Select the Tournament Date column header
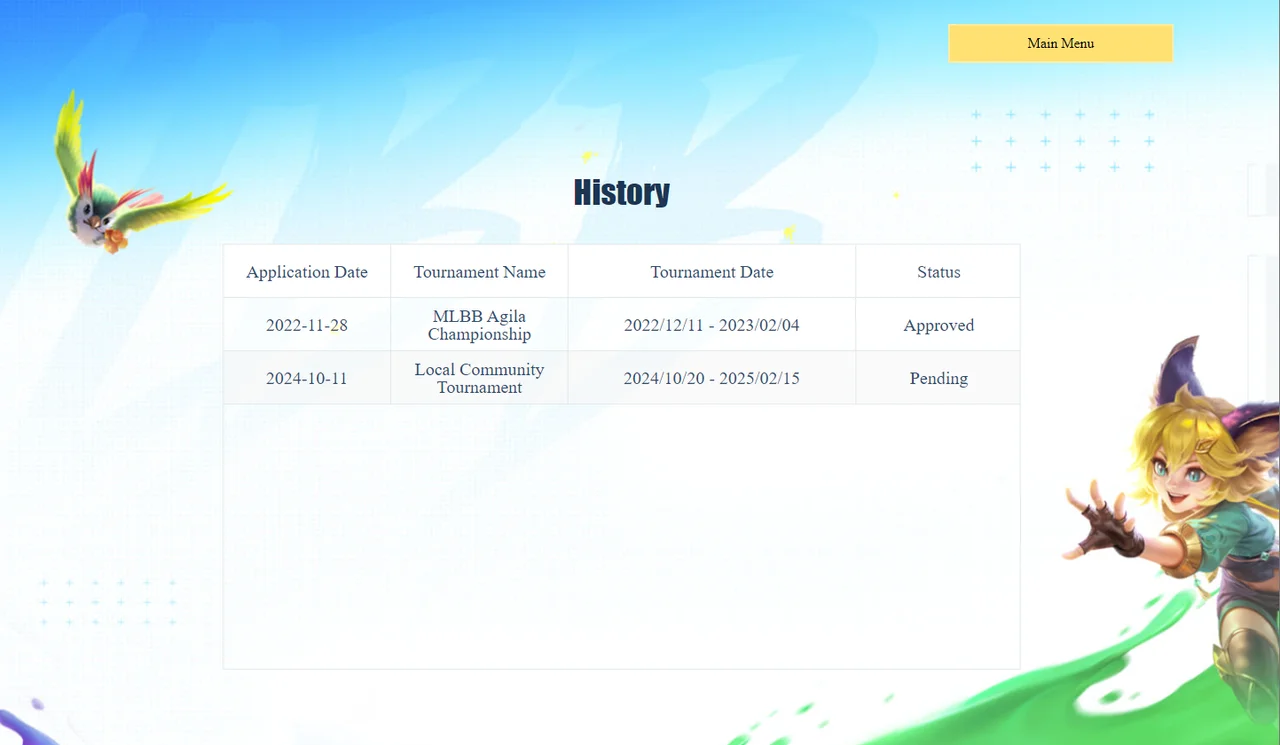Viewport: 1280px width, 745px height. pyautogui.click(x=711, y=271)
